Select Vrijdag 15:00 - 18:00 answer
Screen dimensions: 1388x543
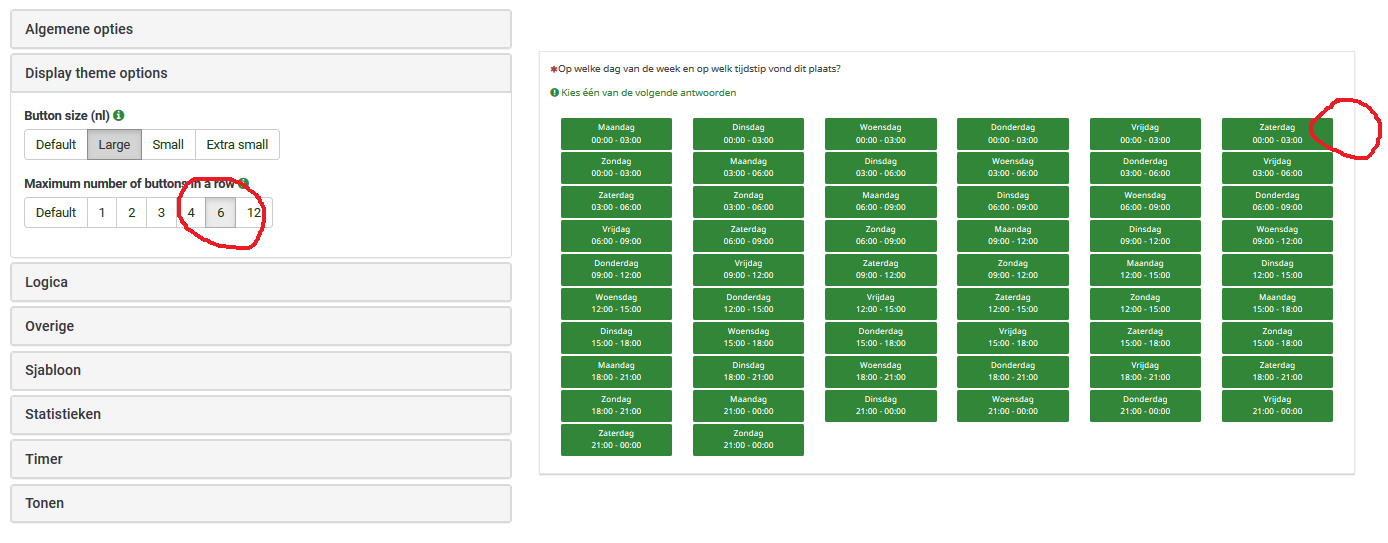pyautogui.click(x=1013, y=338)
